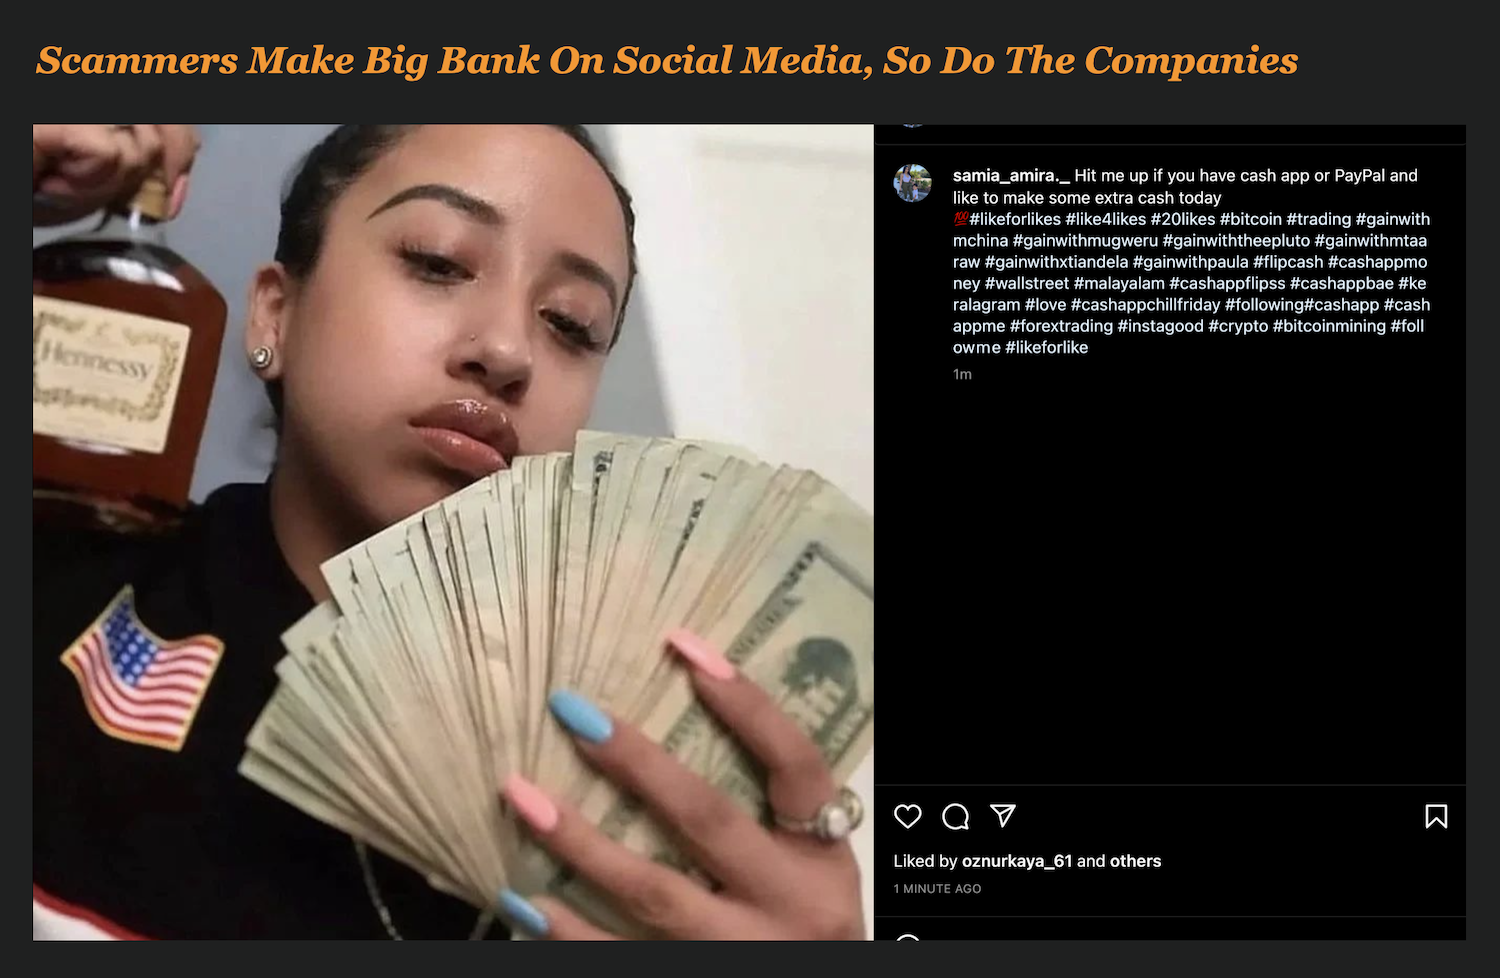Image resolution: width=1500 pixels, height=978 pixels.
Task: Click the article headline about scammers
Action: pyautogui.click(x=667, y=61)
